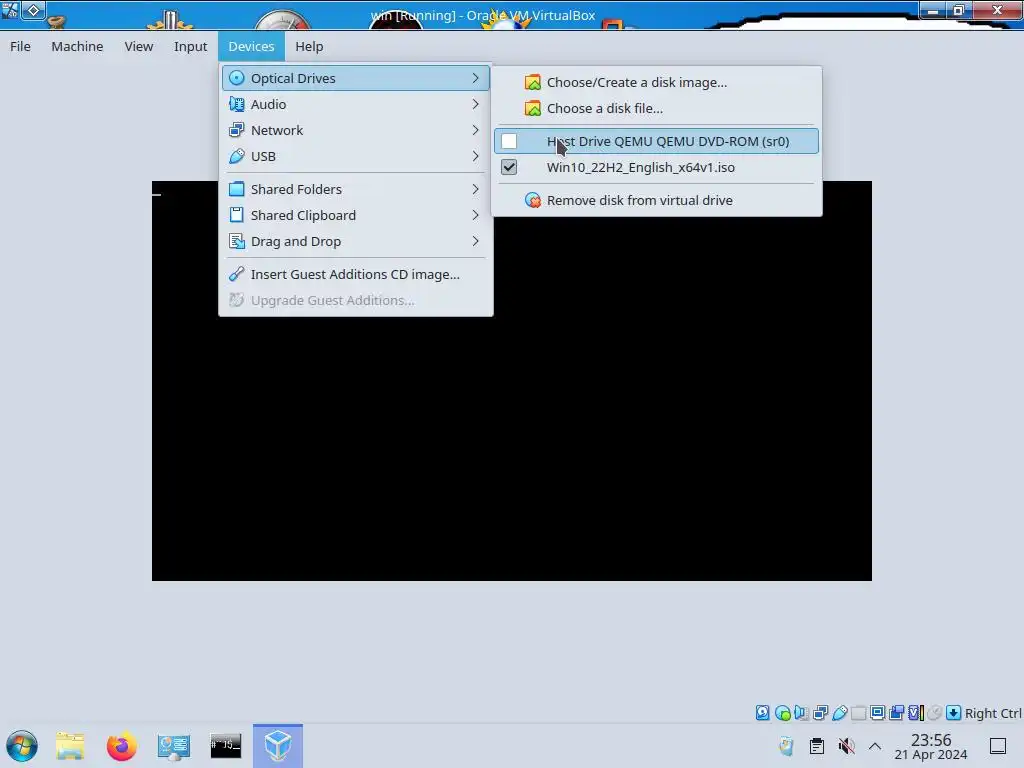Expand the Audio submenu arrow

click(475, 104)
